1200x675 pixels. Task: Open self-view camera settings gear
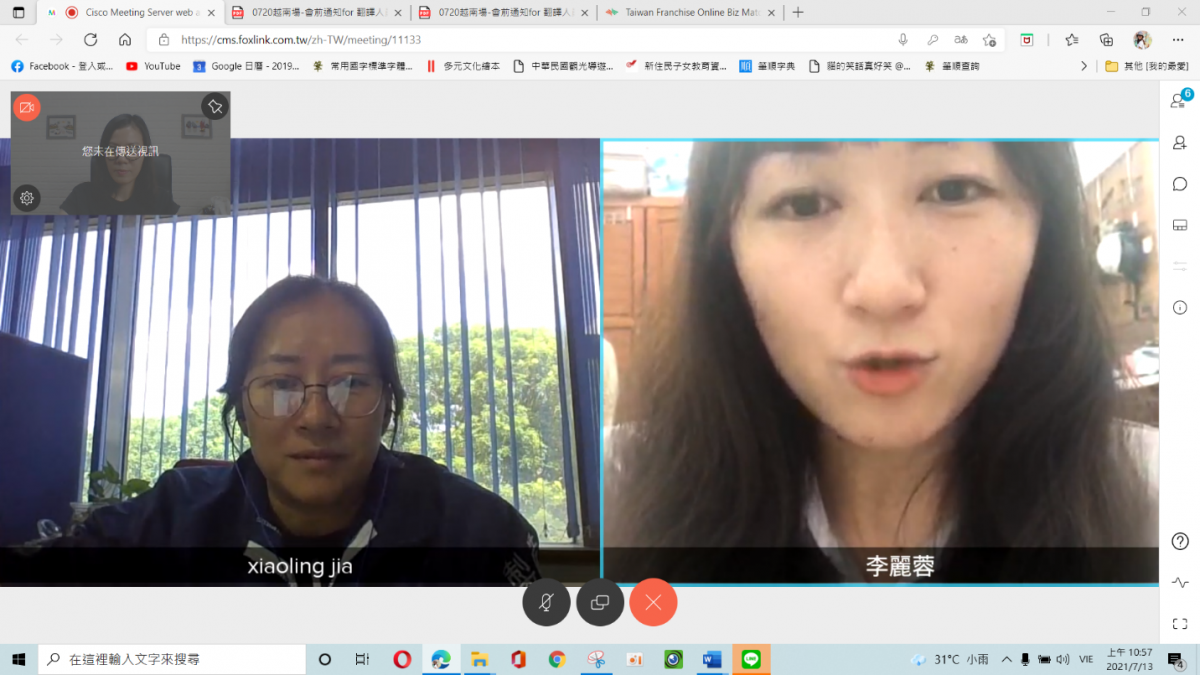tap(27, 198)
